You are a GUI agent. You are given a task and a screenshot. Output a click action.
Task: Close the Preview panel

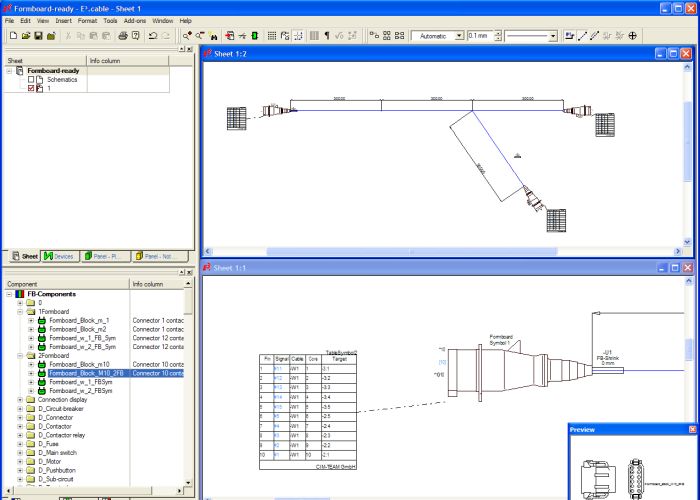coord(692,429)
